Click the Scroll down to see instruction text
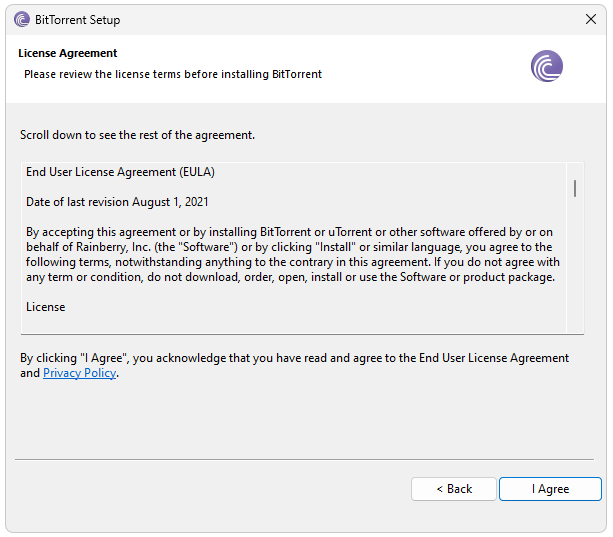This screenshot has width=613, height=537. (137, 135)
